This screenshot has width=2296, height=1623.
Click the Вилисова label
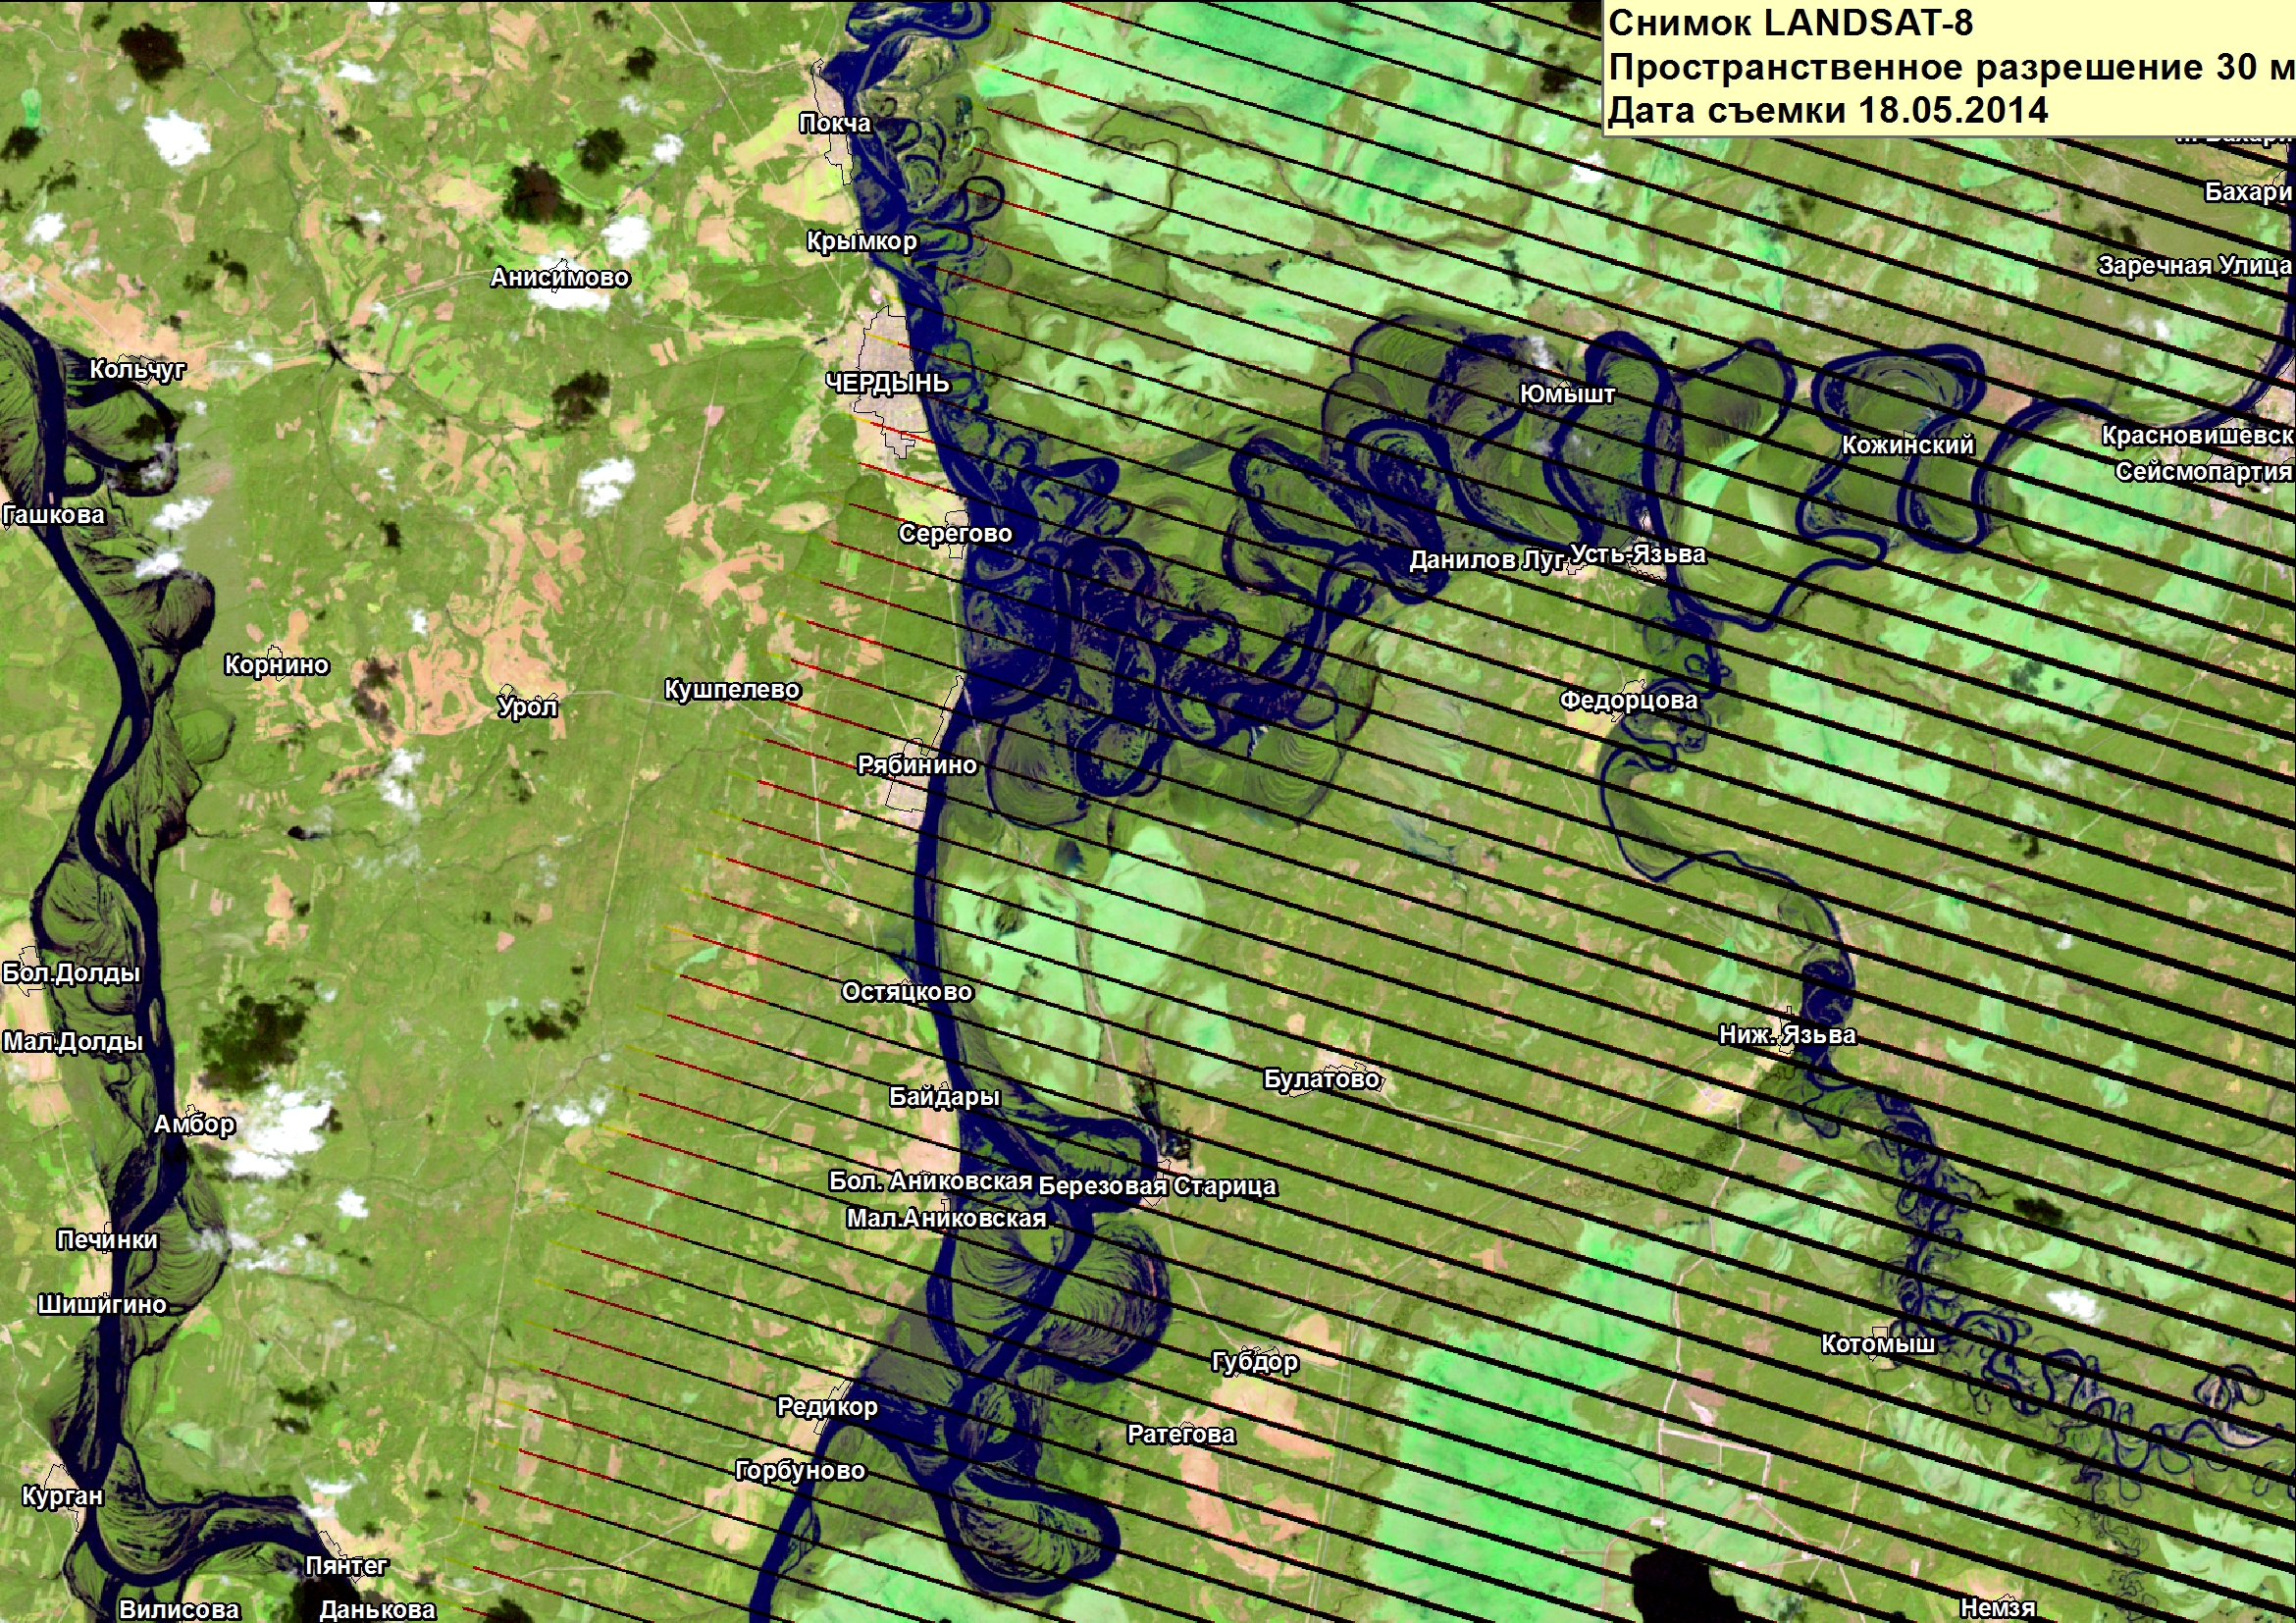[179, 1610]
